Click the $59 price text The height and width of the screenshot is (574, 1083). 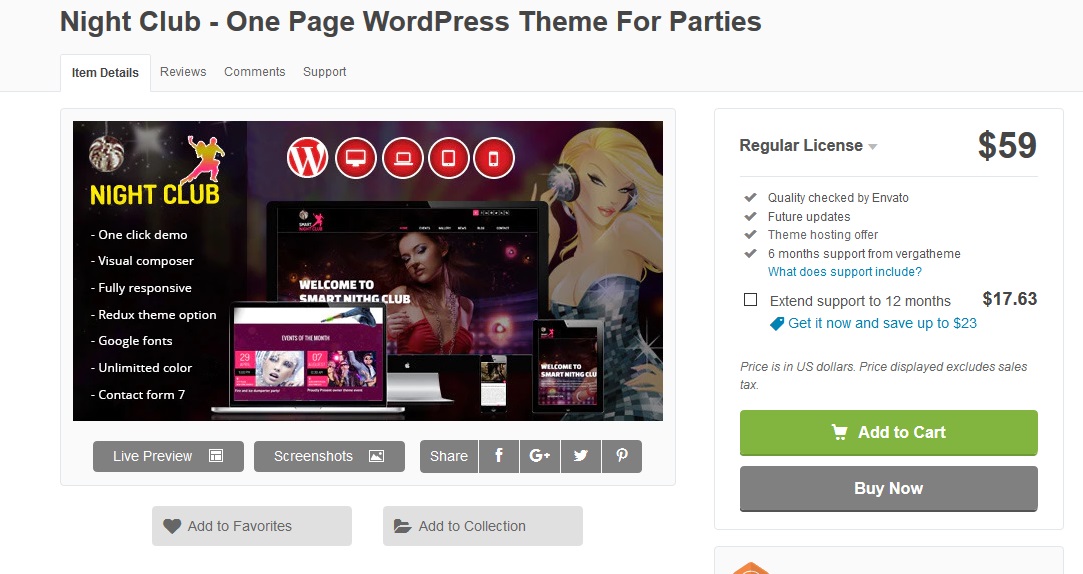[1007, 146]
